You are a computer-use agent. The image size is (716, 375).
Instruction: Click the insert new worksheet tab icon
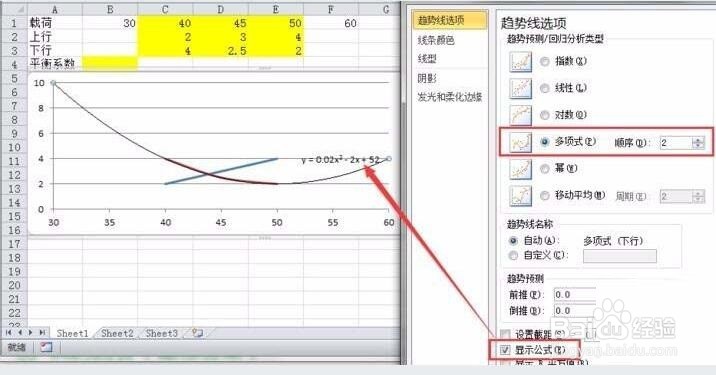(x=197, y=333)
